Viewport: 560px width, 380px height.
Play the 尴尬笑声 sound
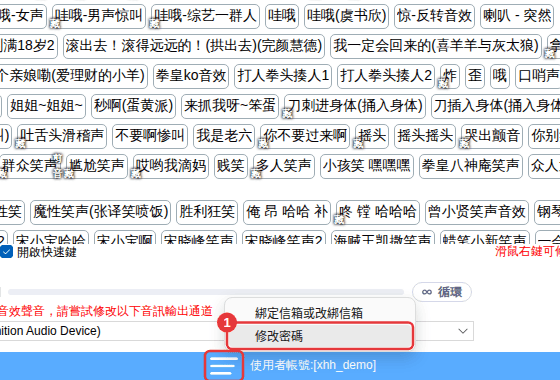point(97,166)
